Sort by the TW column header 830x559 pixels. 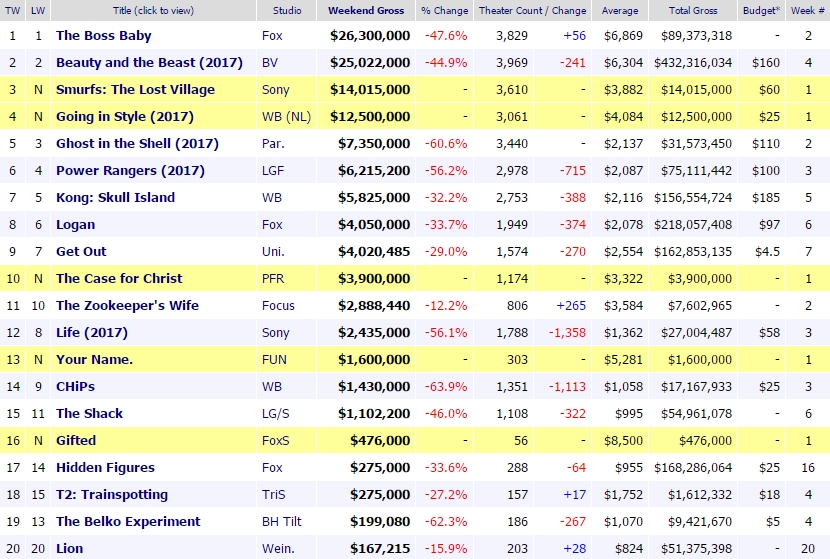[x=12, y=11]
